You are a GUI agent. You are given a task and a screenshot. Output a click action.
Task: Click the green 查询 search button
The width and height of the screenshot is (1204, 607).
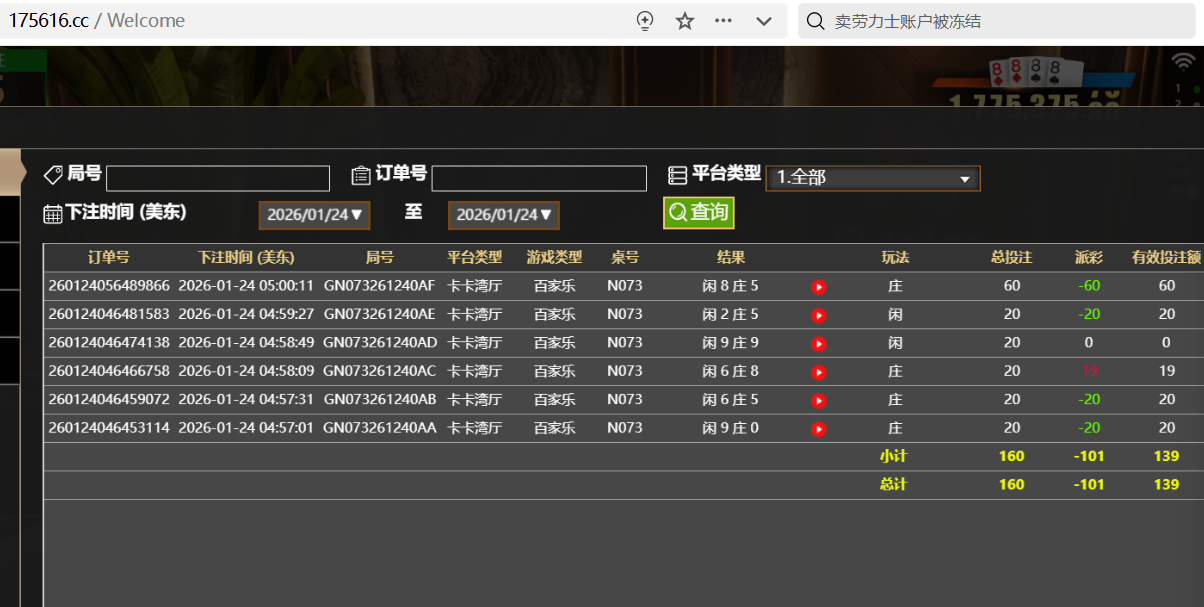point(698,213)
